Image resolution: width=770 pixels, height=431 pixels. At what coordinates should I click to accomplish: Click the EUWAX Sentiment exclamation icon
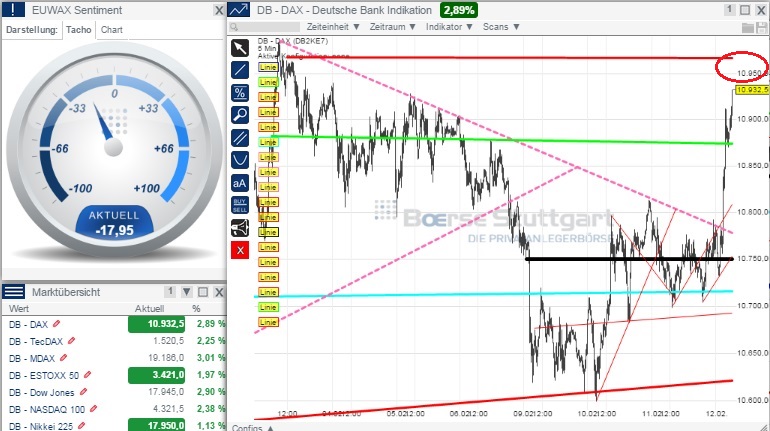[x=13, y=9]
